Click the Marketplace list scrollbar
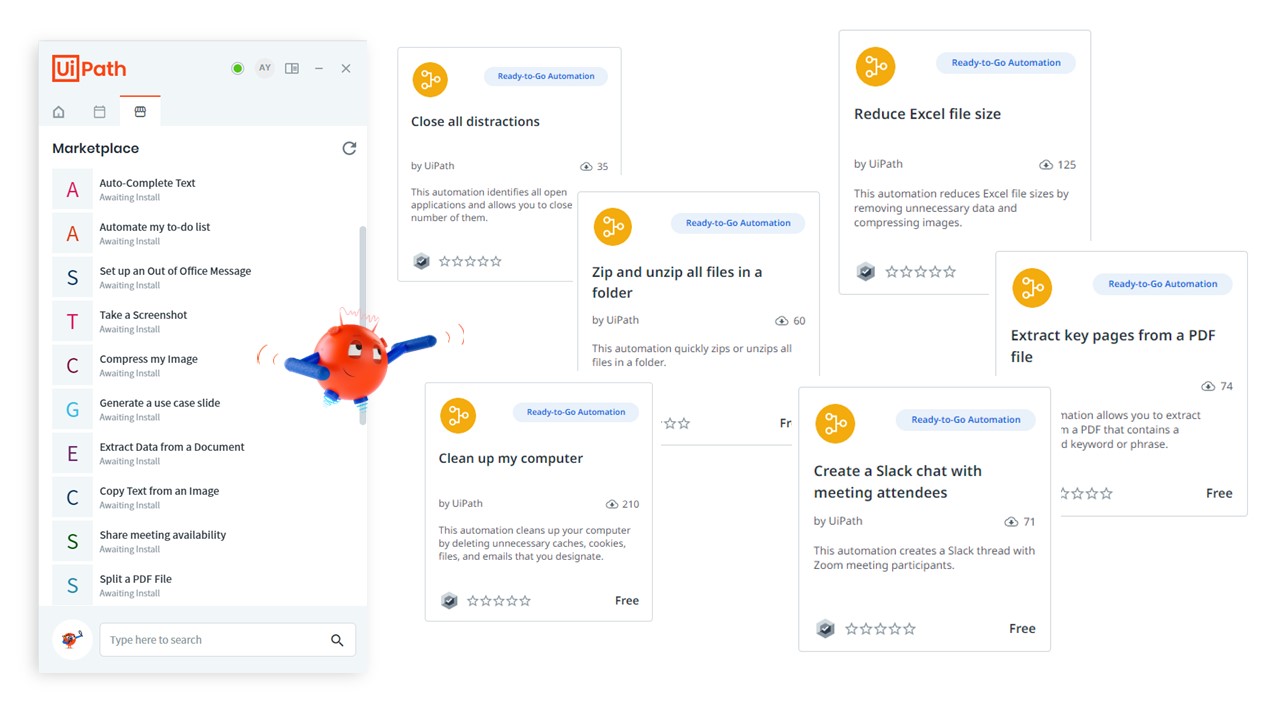This screenshot has height=720, width=1280. point(362,325)
